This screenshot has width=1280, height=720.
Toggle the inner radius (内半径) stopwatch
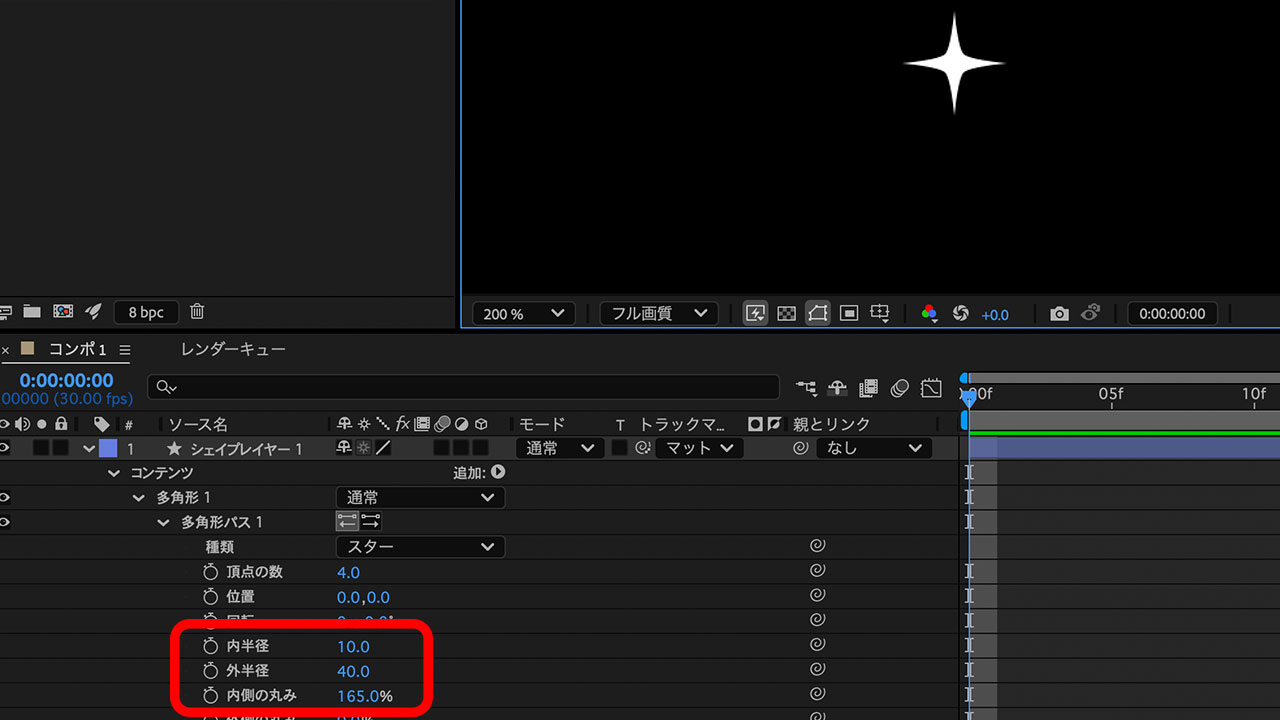point(210,647)
